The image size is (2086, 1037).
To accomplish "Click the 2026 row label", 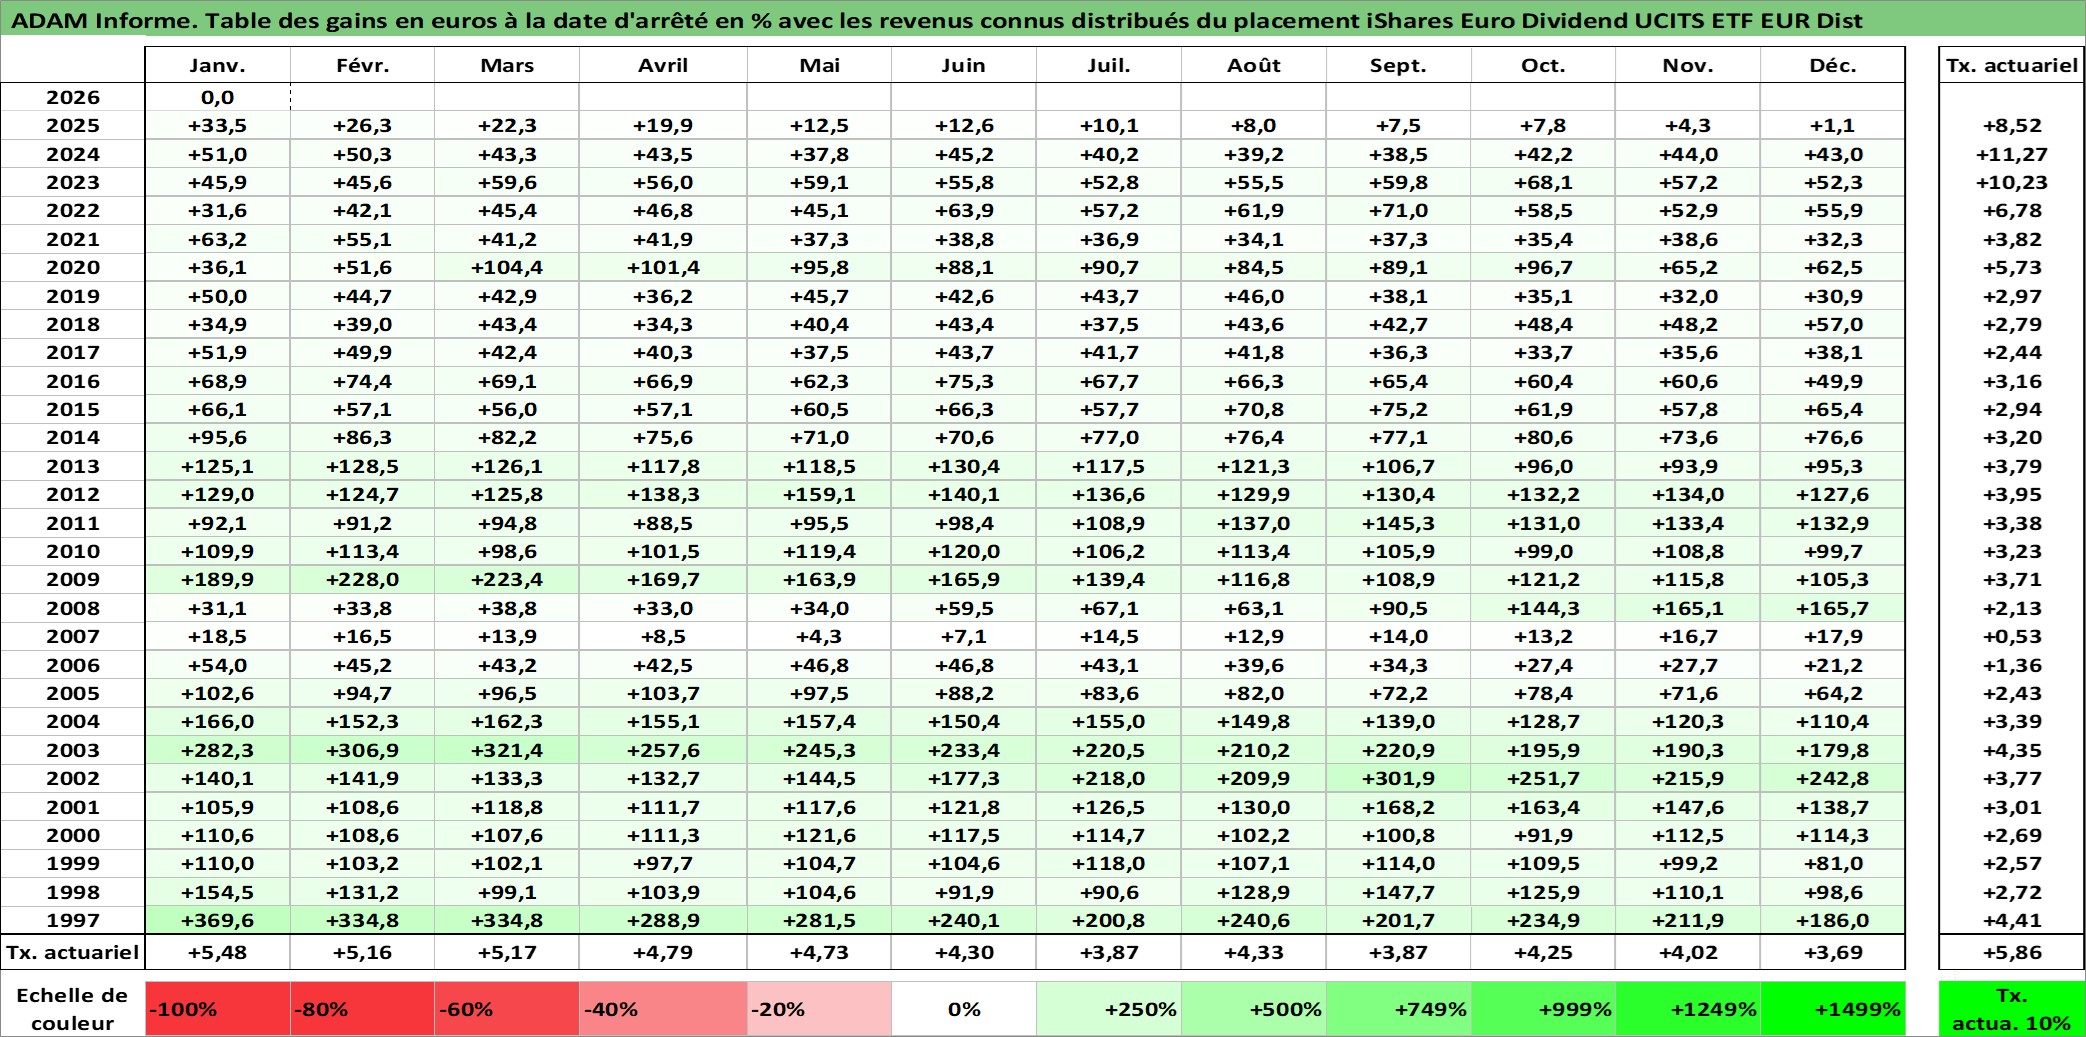I will point(73,97).
